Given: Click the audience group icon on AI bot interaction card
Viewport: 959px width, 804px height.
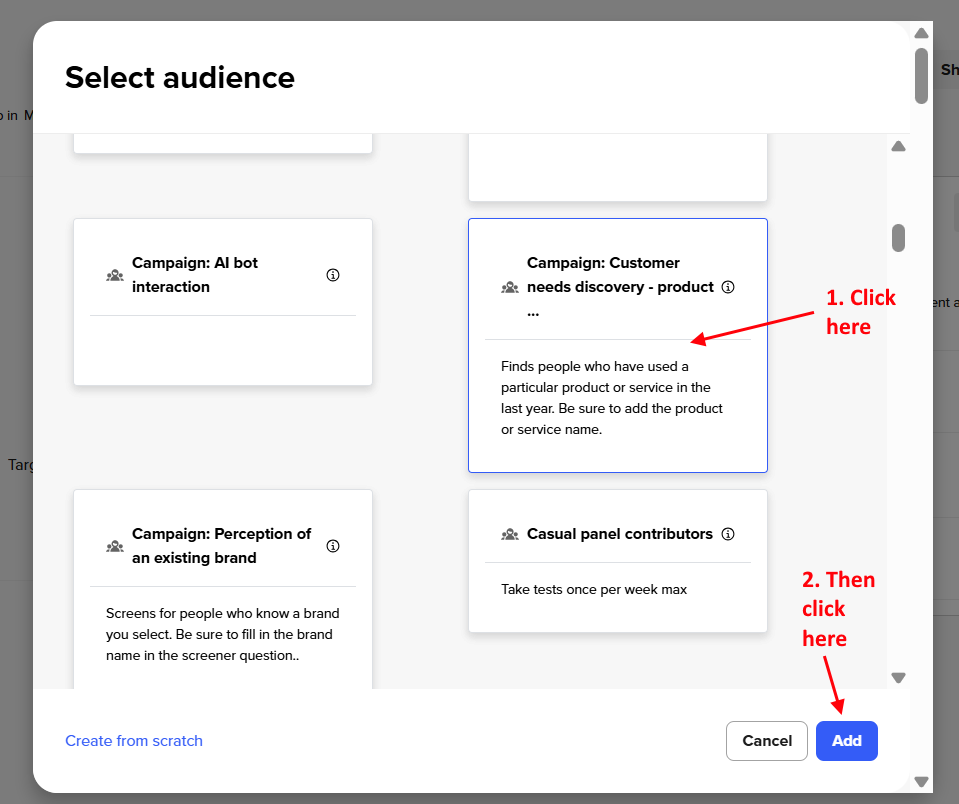Looking at the screenshot, I should 114,274.
